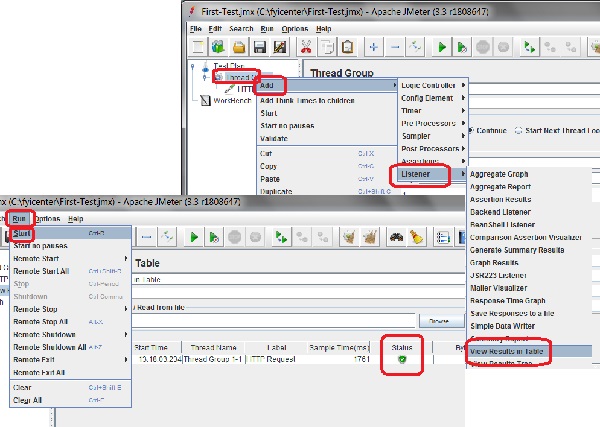This screenshot has height=427, width=600.
Task: Expand Remote Stop submenu in Run menu
Action: [71, 309]
